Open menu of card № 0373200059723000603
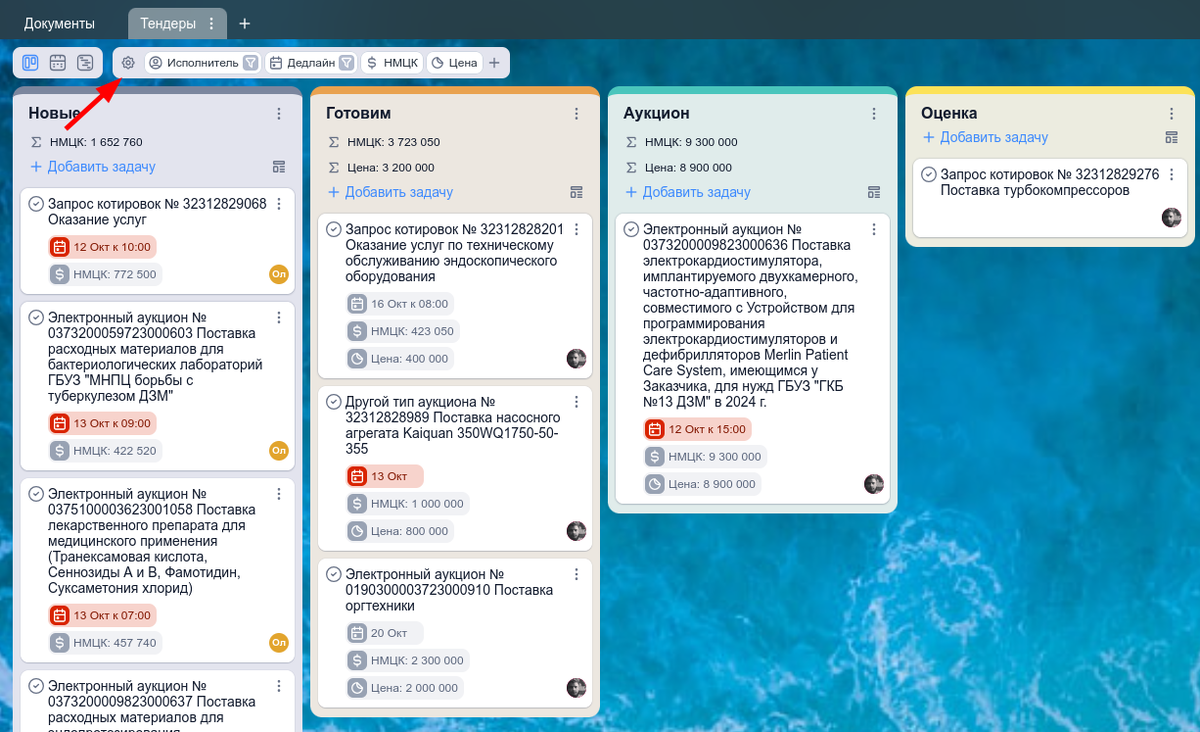 (279, 318)
